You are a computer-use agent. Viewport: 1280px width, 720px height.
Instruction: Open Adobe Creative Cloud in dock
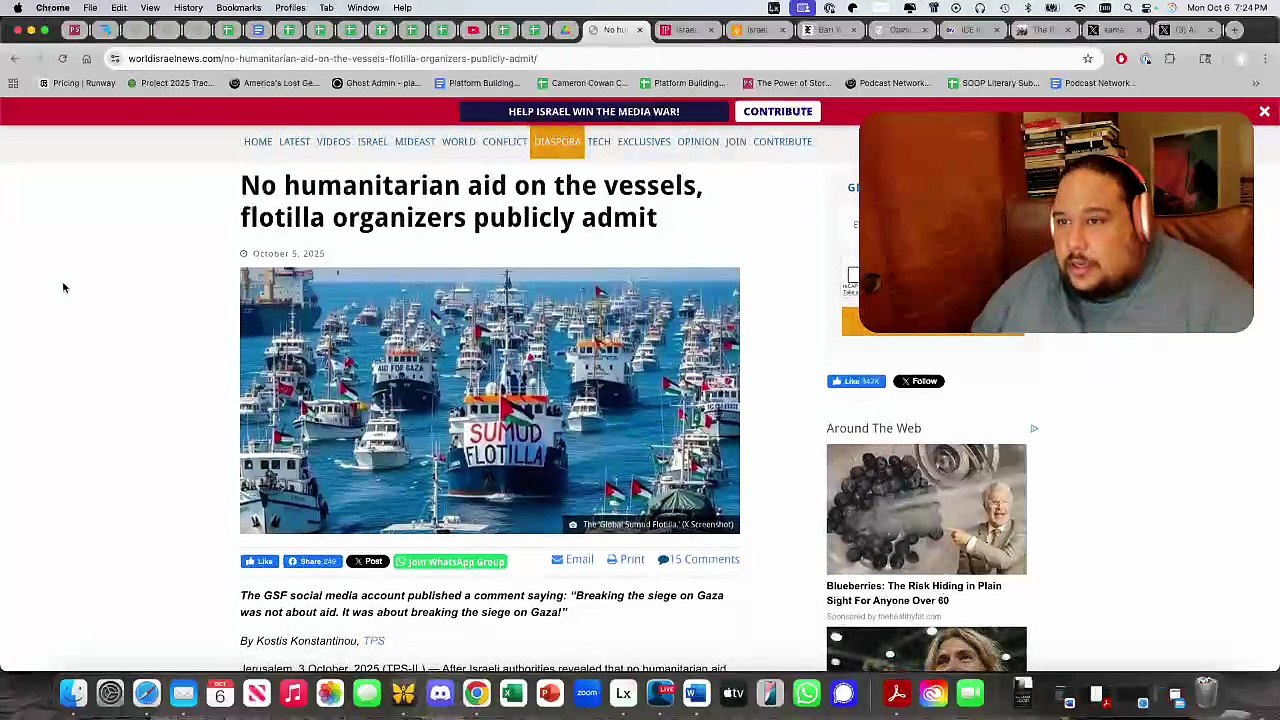(933, 693)
